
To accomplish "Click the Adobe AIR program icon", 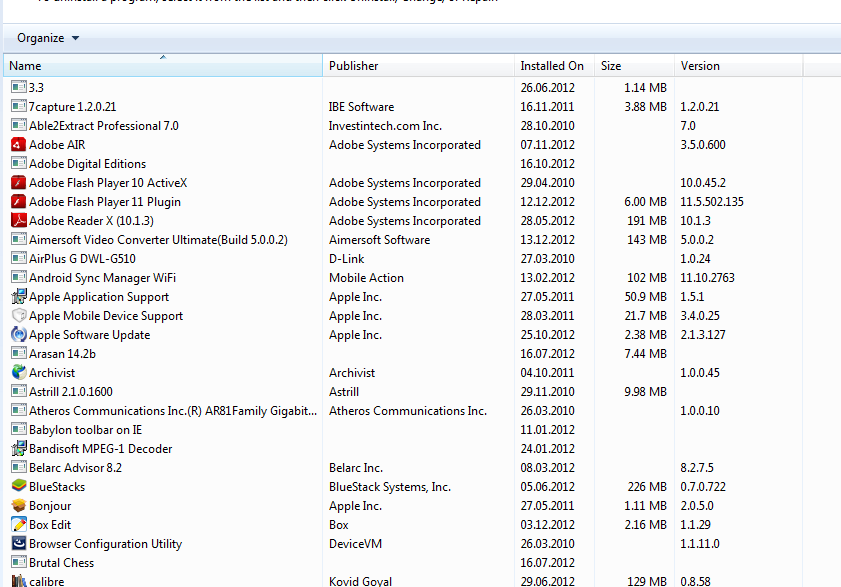I will coord(19,145).
